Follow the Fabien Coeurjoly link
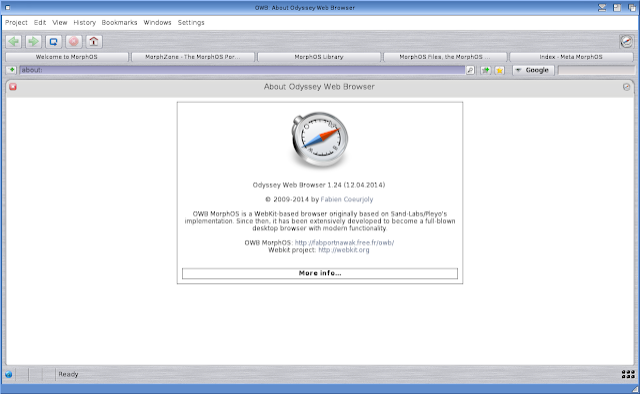 tap(347, 199)
